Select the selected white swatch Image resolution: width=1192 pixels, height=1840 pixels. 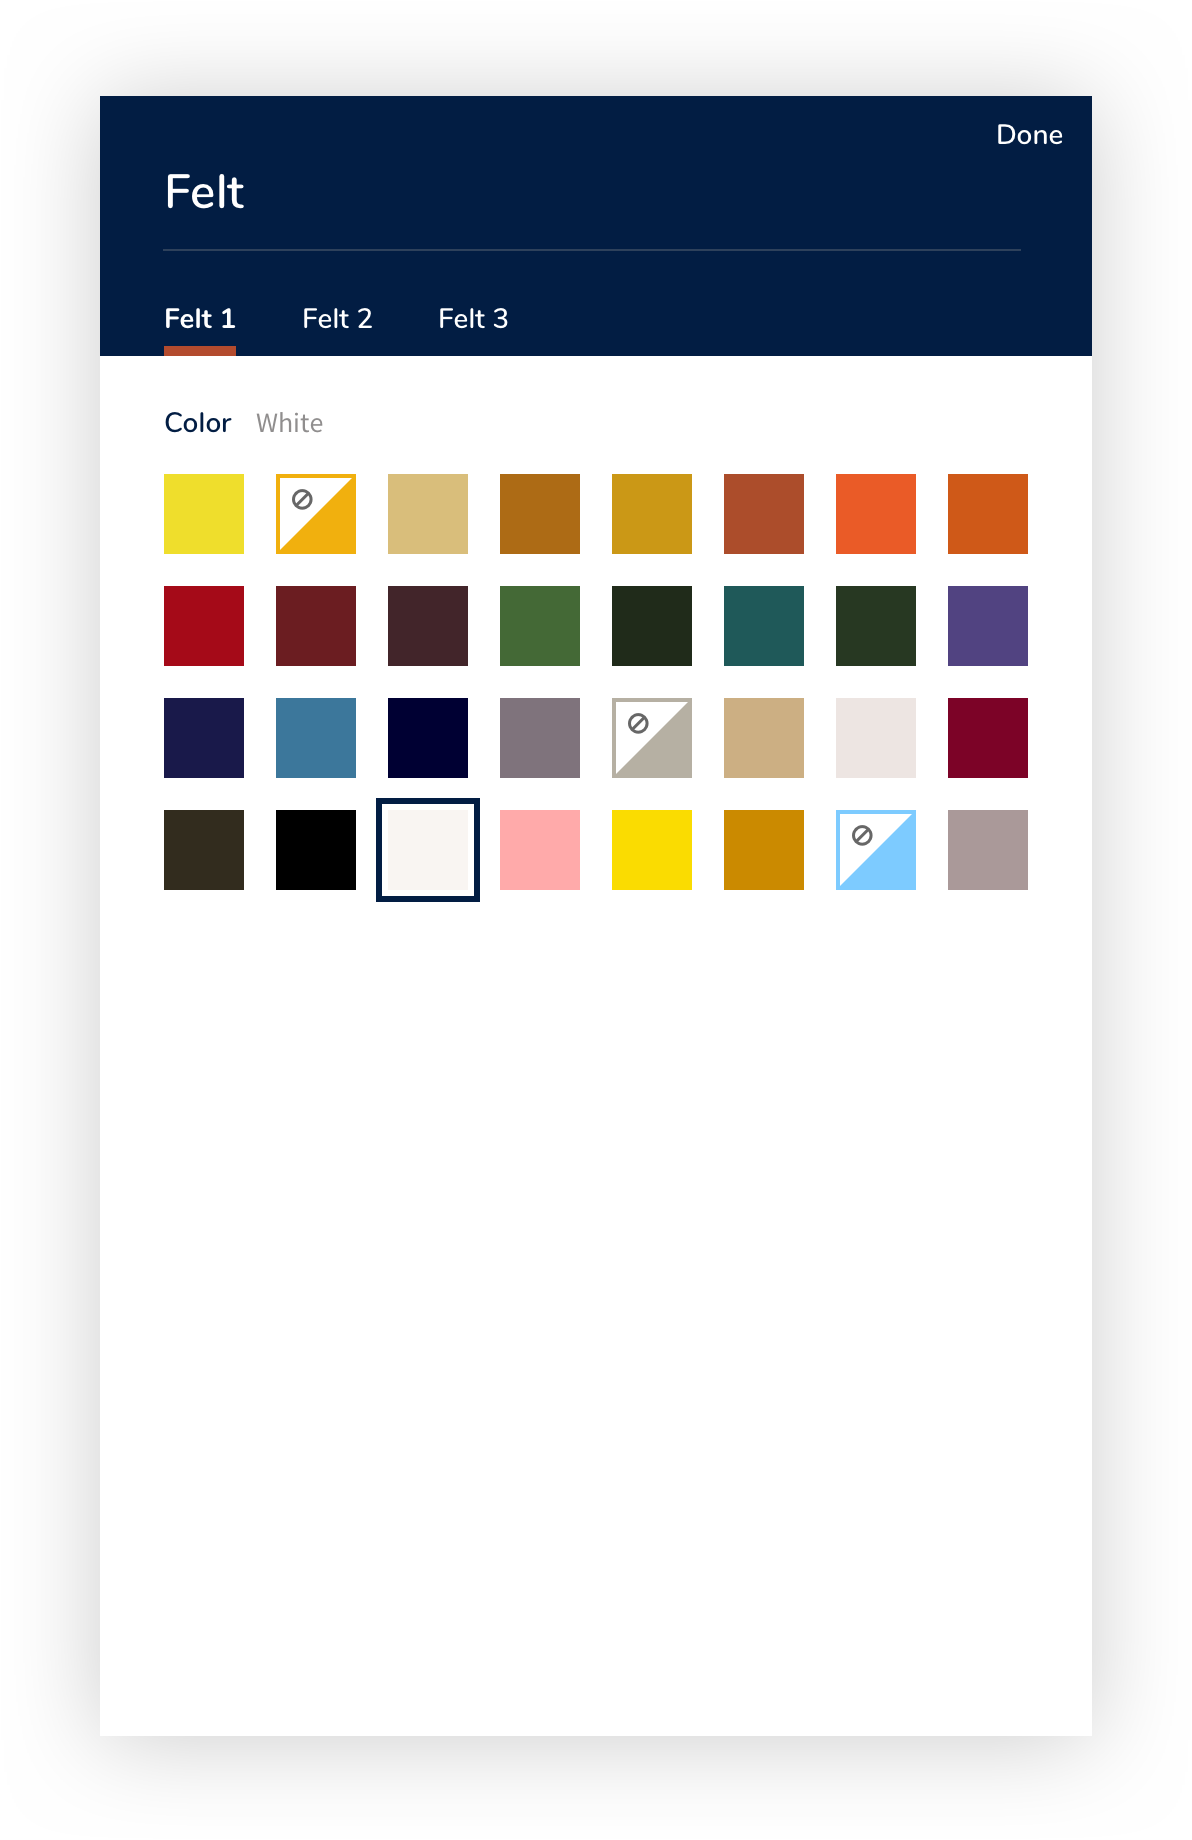click(x=428, y=850)
